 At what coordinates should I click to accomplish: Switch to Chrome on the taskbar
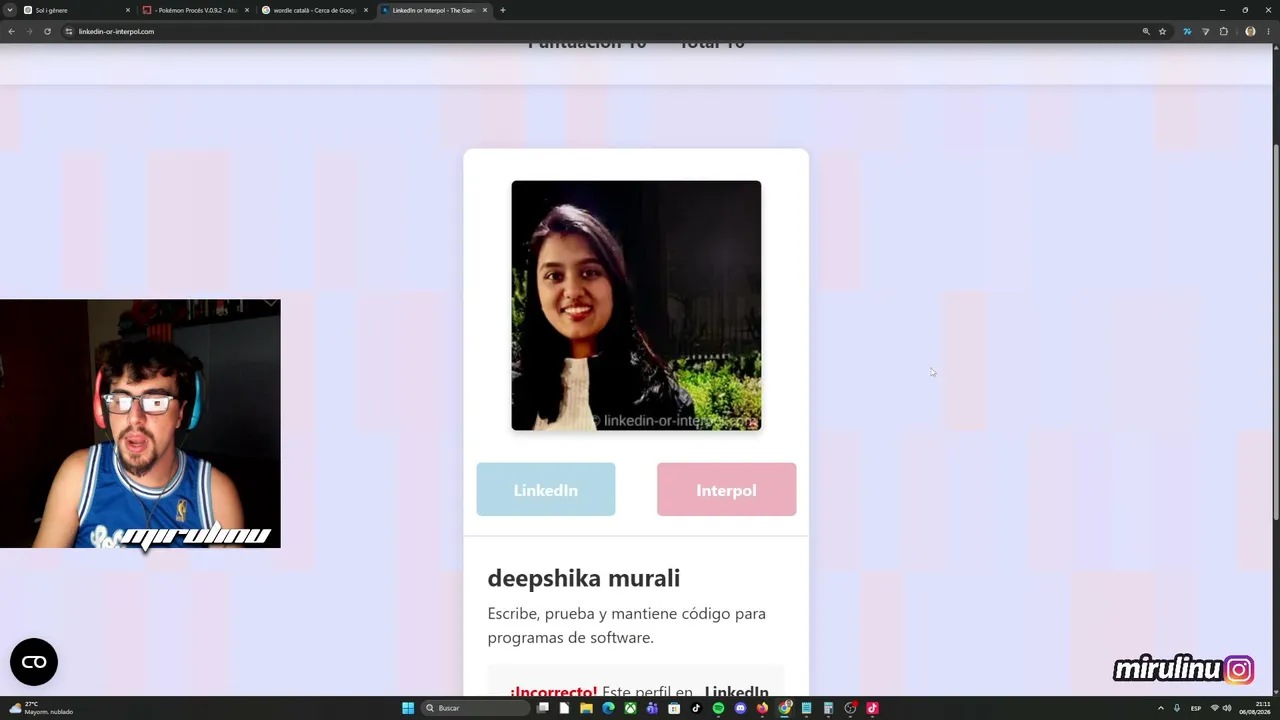[x=784, y=708]
